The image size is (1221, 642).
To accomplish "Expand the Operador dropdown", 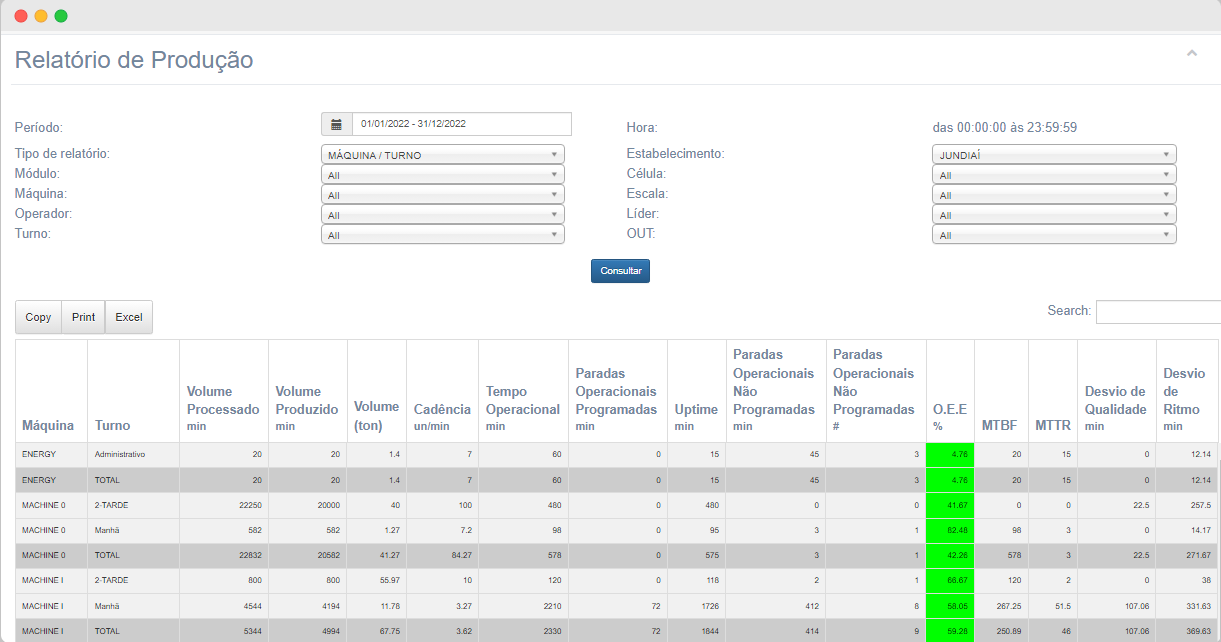I will click(x=442, y=215).
